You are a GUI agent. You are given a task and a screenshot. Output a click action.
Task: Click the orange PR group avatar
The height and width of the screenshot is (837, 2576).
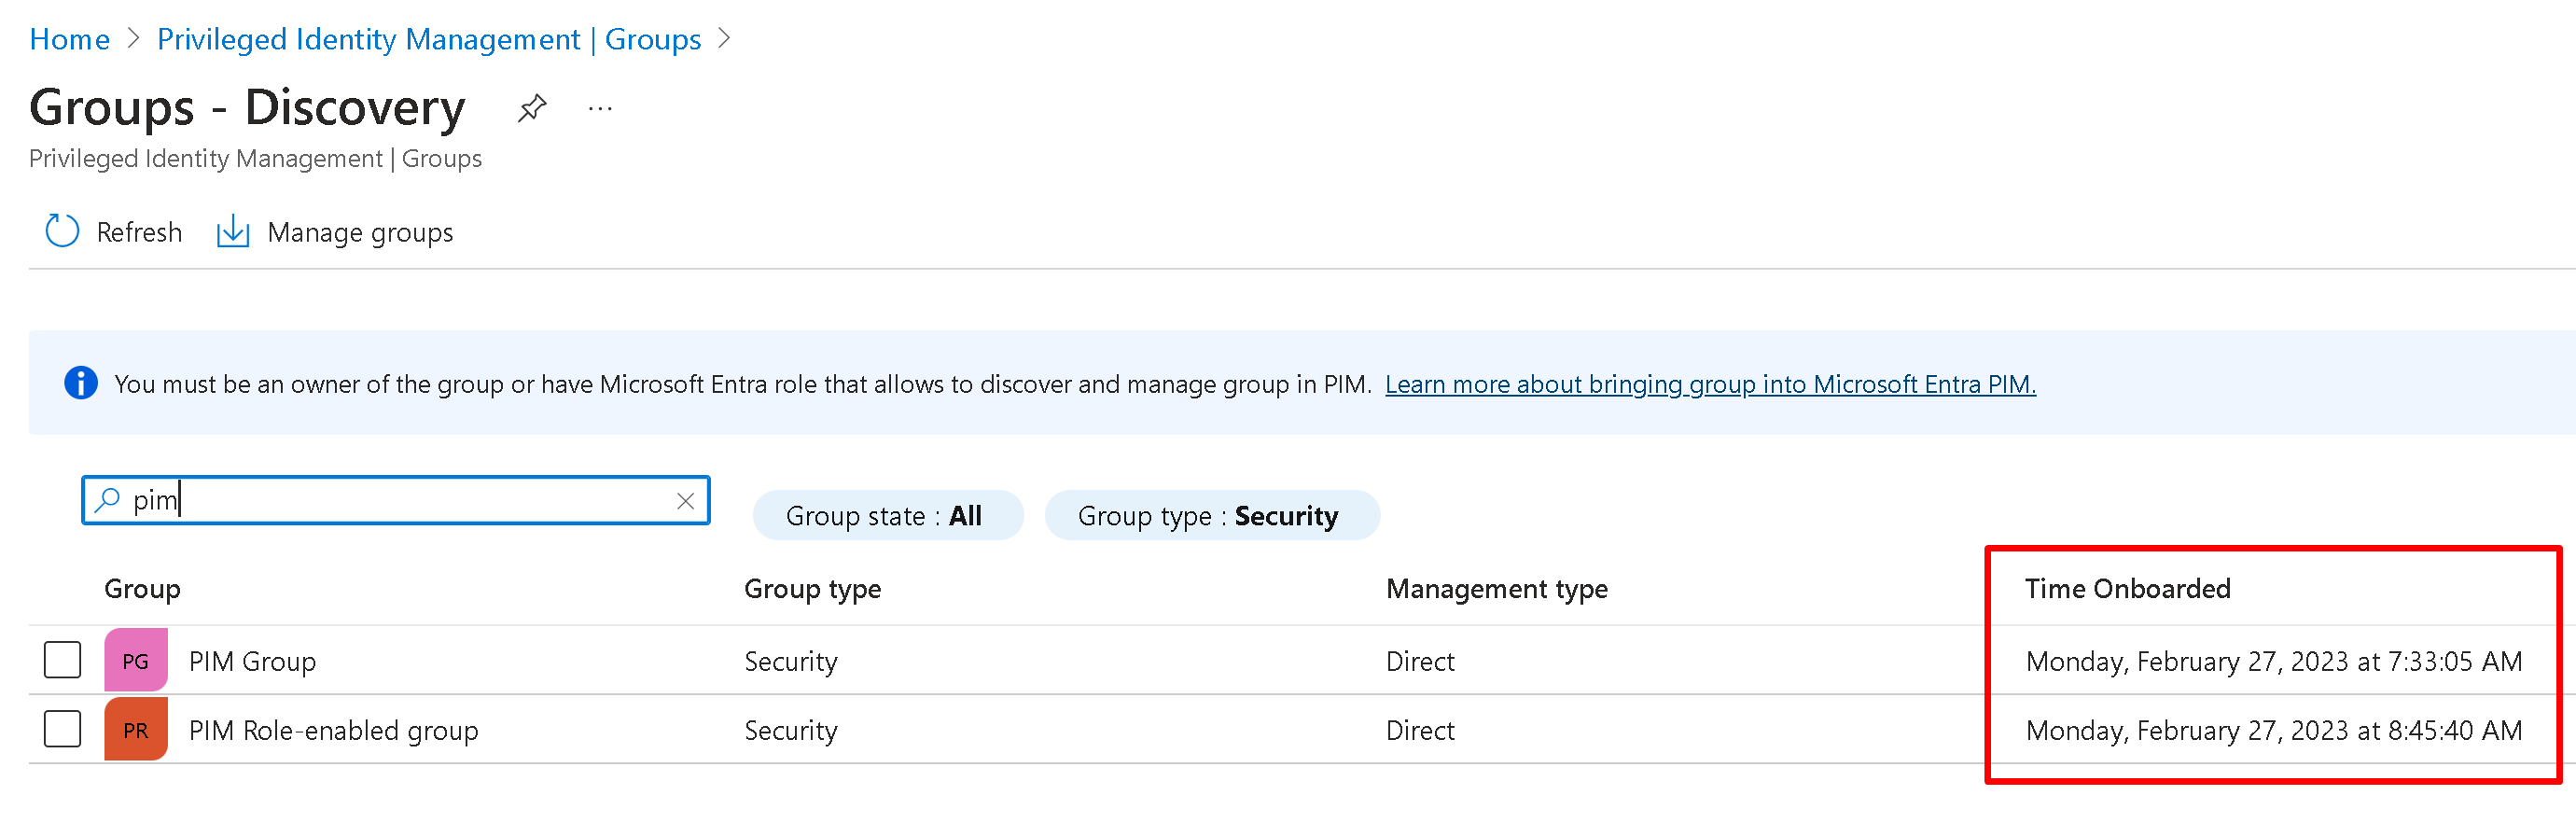pyautogui.click(x=136, y=729)
